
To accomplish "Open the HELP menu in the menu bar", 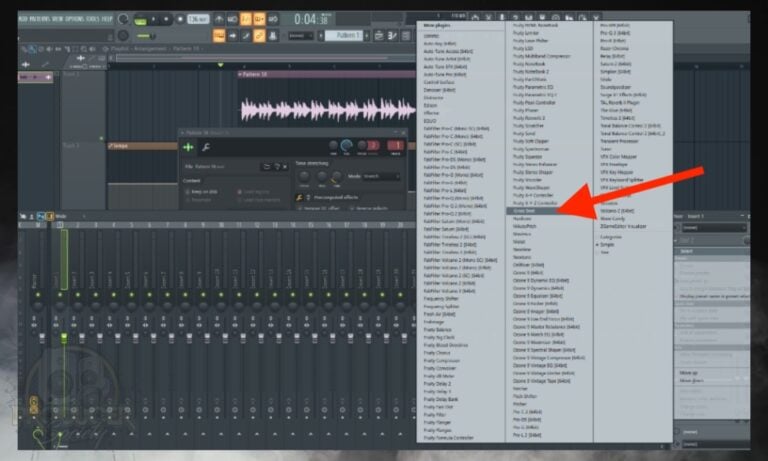I will click(x=106, y=19).
